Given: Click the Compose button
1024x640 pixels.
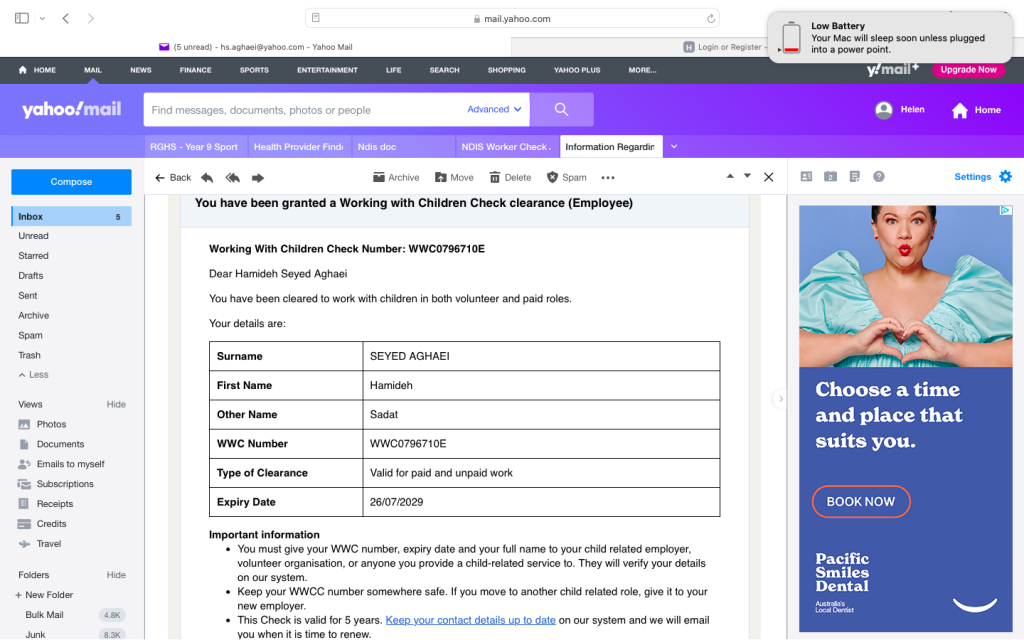Looking at the screenshot, I should [71, 182].
